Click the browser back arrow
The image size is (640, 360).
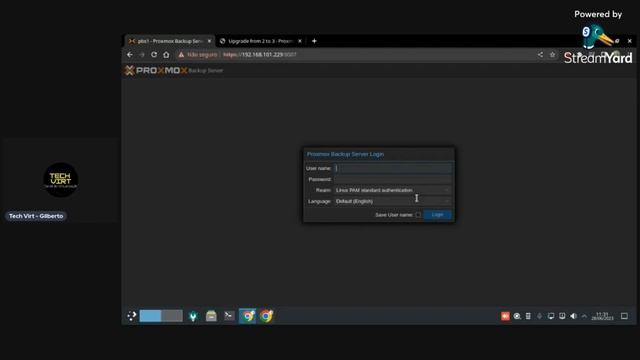click(130, 54)
